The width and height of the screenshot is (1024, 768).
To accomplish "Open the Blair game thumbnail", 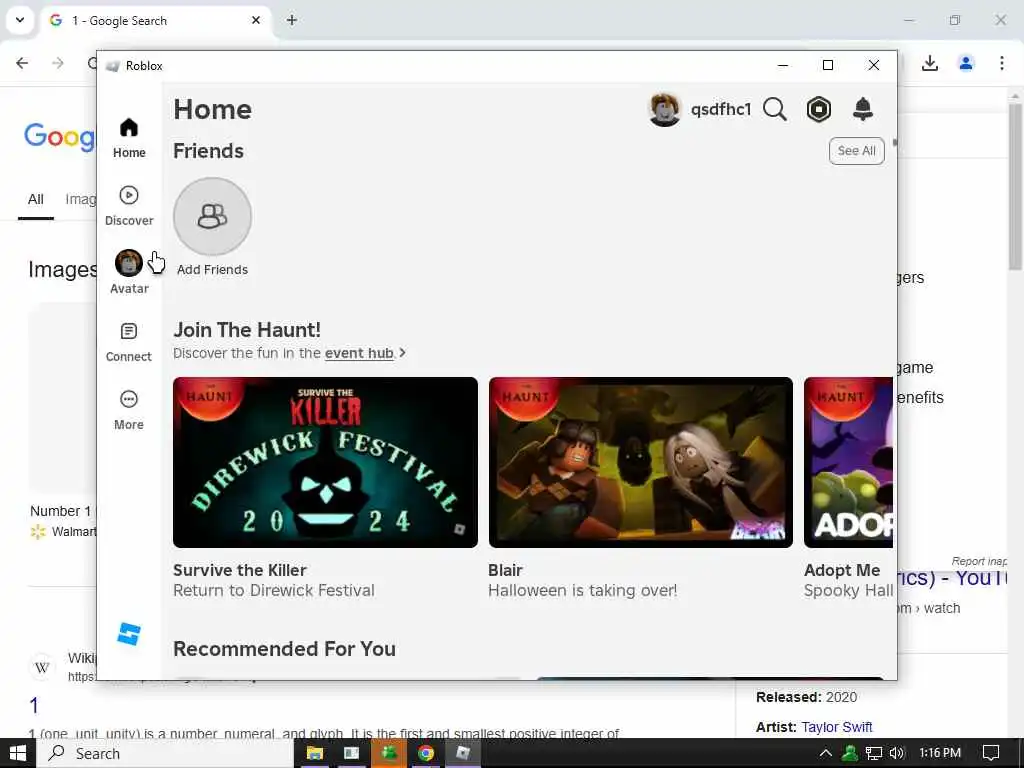I will pyautogui.click(x=641, y=462).
